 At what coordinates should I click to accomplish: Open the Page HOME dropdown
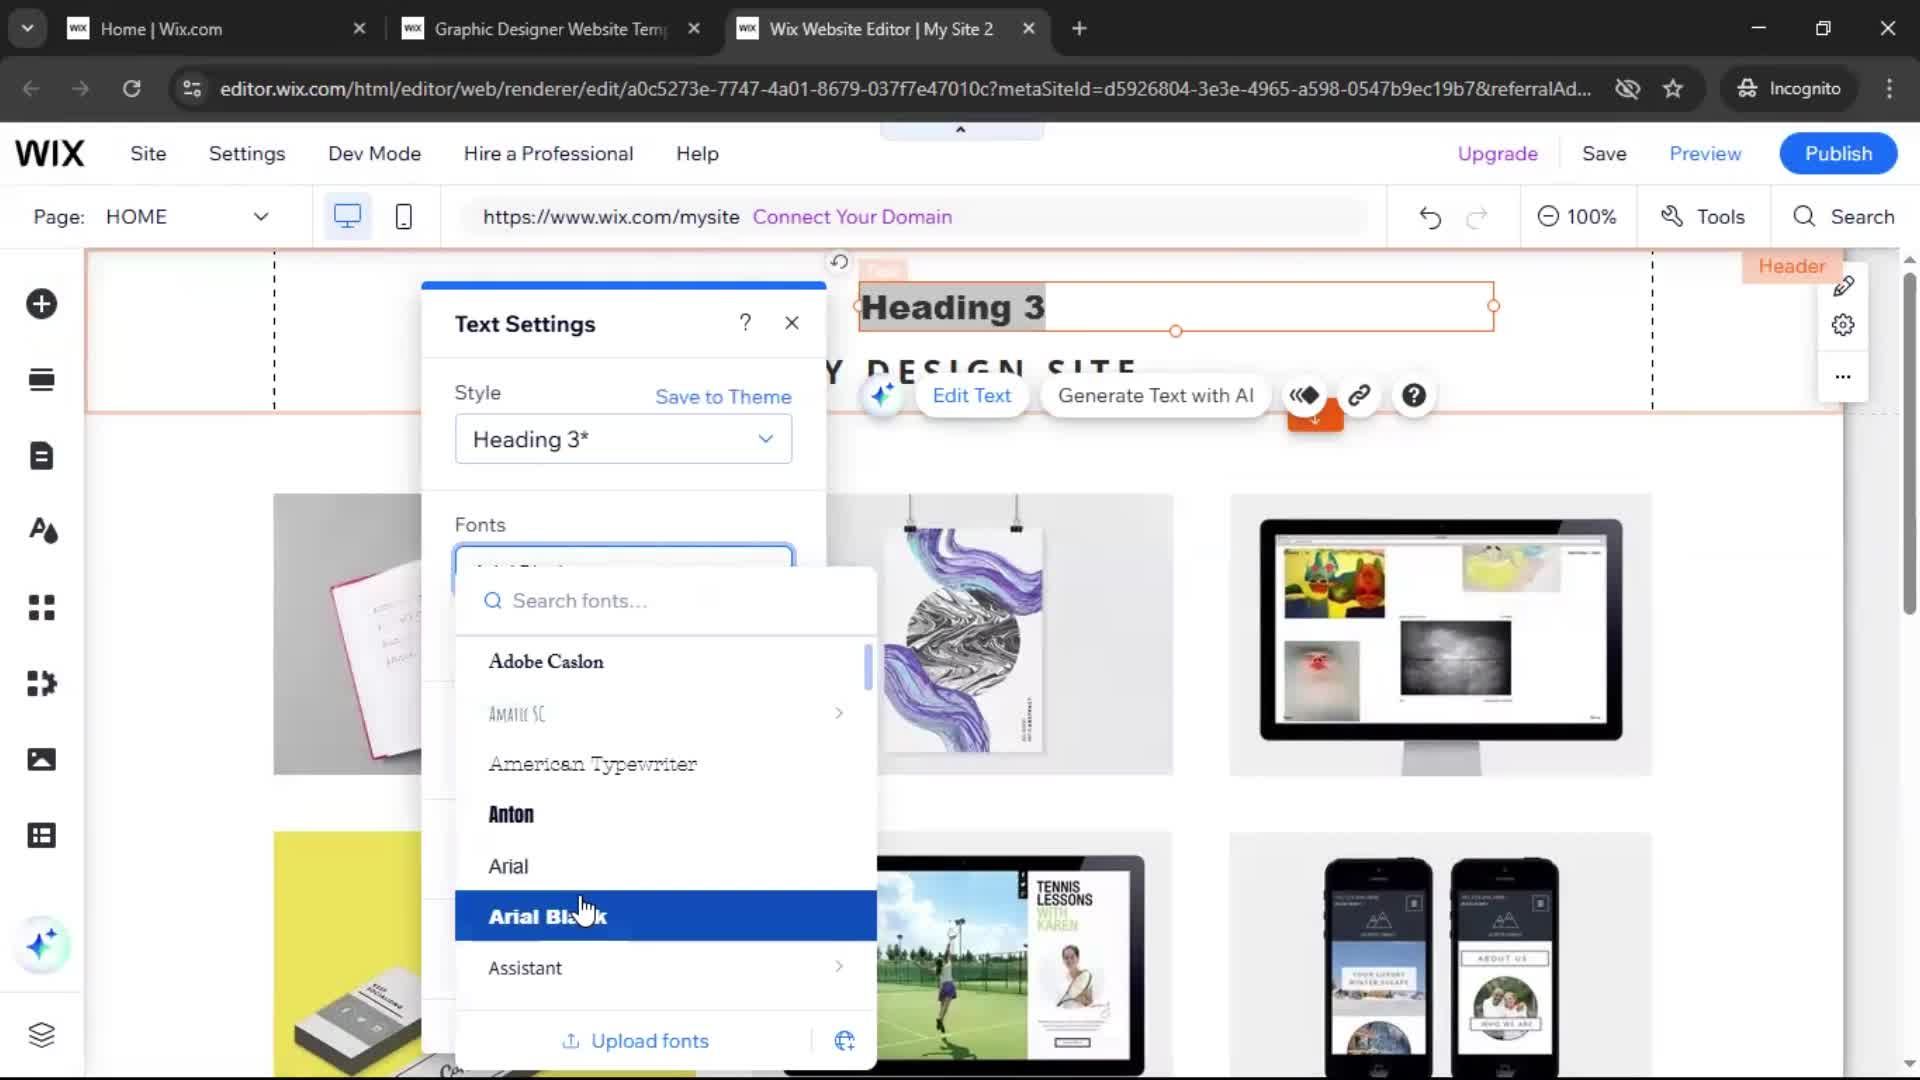pyautogui.click(x=188, y=217)
